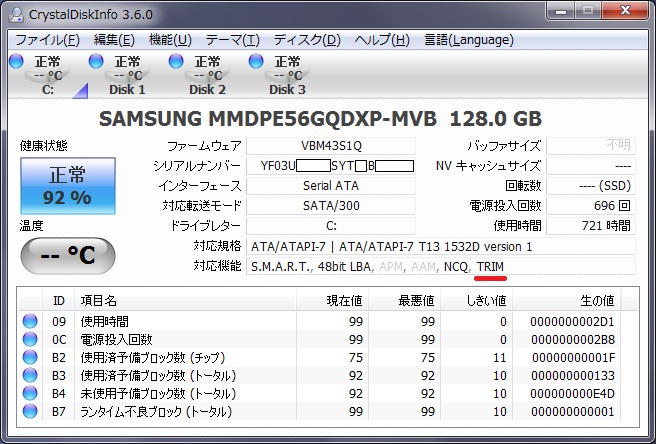656x444 pixels.
Task: Select the 使用済予備ブロック数 (トータル) row name
Action: pyautogui.click(x=158, y=375)
